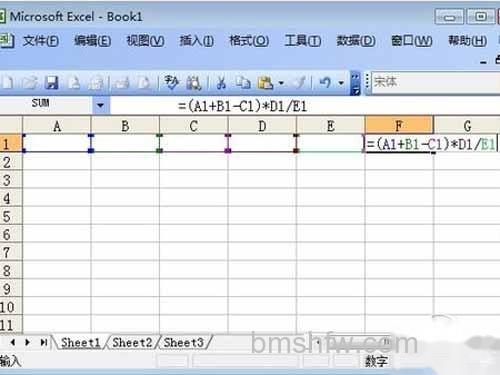Select column G header
Image resolution: width=500 pixels, height=375 pixels.
click(467, 126)
